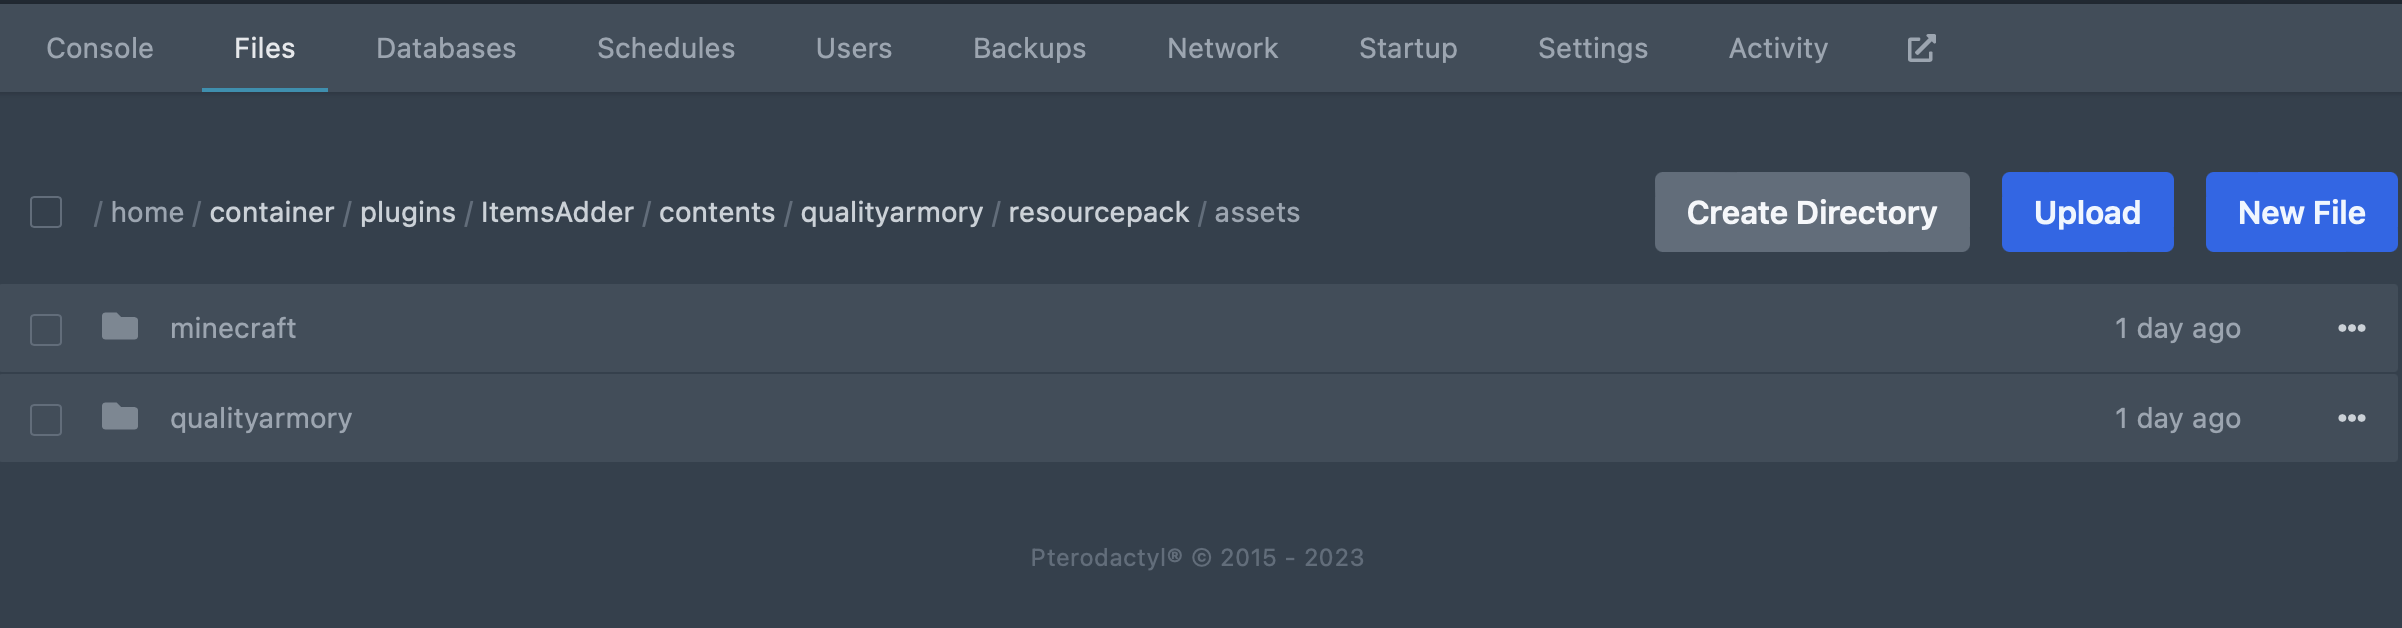The height and width of the screenshot is (628, 2402).
Task: Click the minecraft folder icon
Action: coord(119,328)
